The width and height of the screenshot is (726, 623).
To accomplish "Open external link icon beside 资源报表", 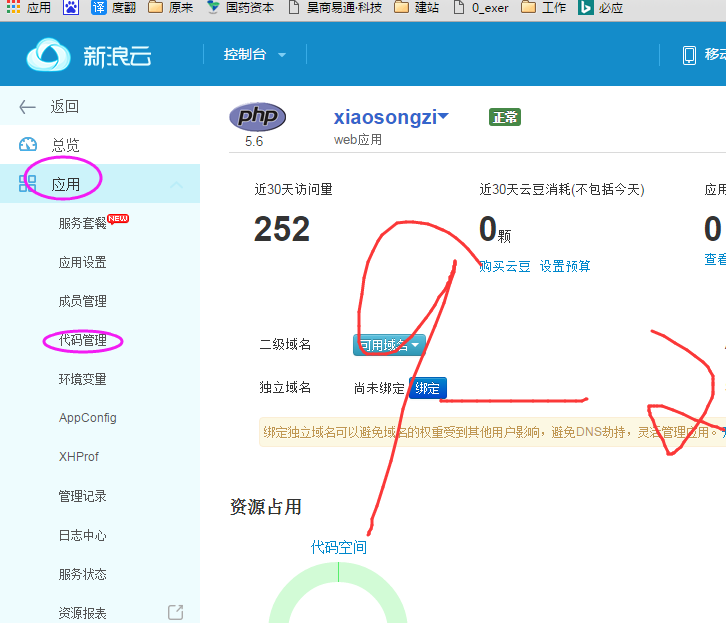I will (175, 612).
